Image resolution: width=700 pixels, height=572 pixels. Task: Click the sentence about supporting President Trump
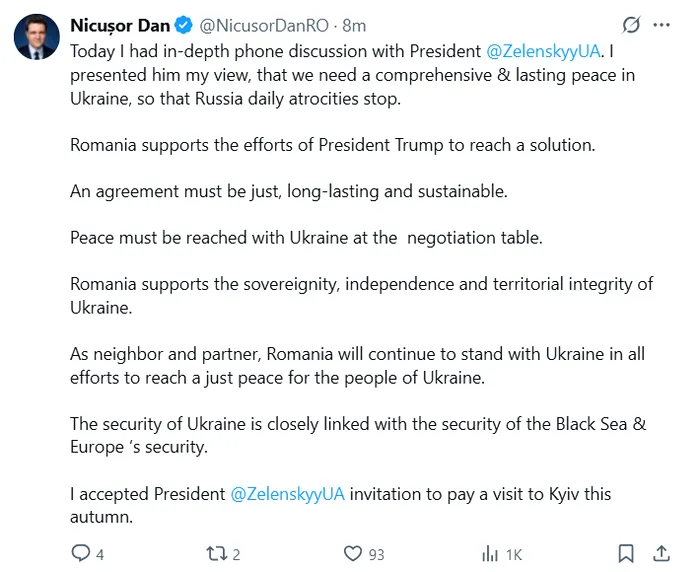(332, 145)
